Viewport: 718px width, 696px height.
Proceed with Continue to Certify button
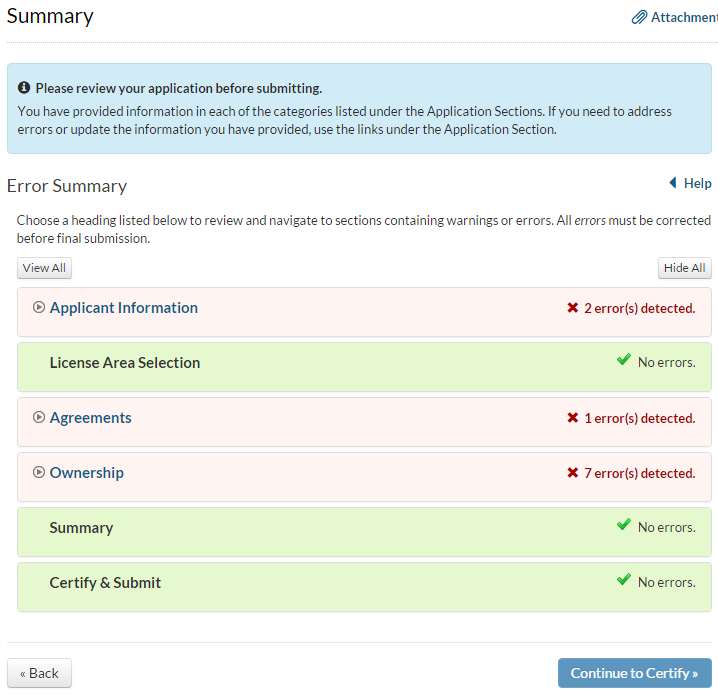[x=634, y=673]
